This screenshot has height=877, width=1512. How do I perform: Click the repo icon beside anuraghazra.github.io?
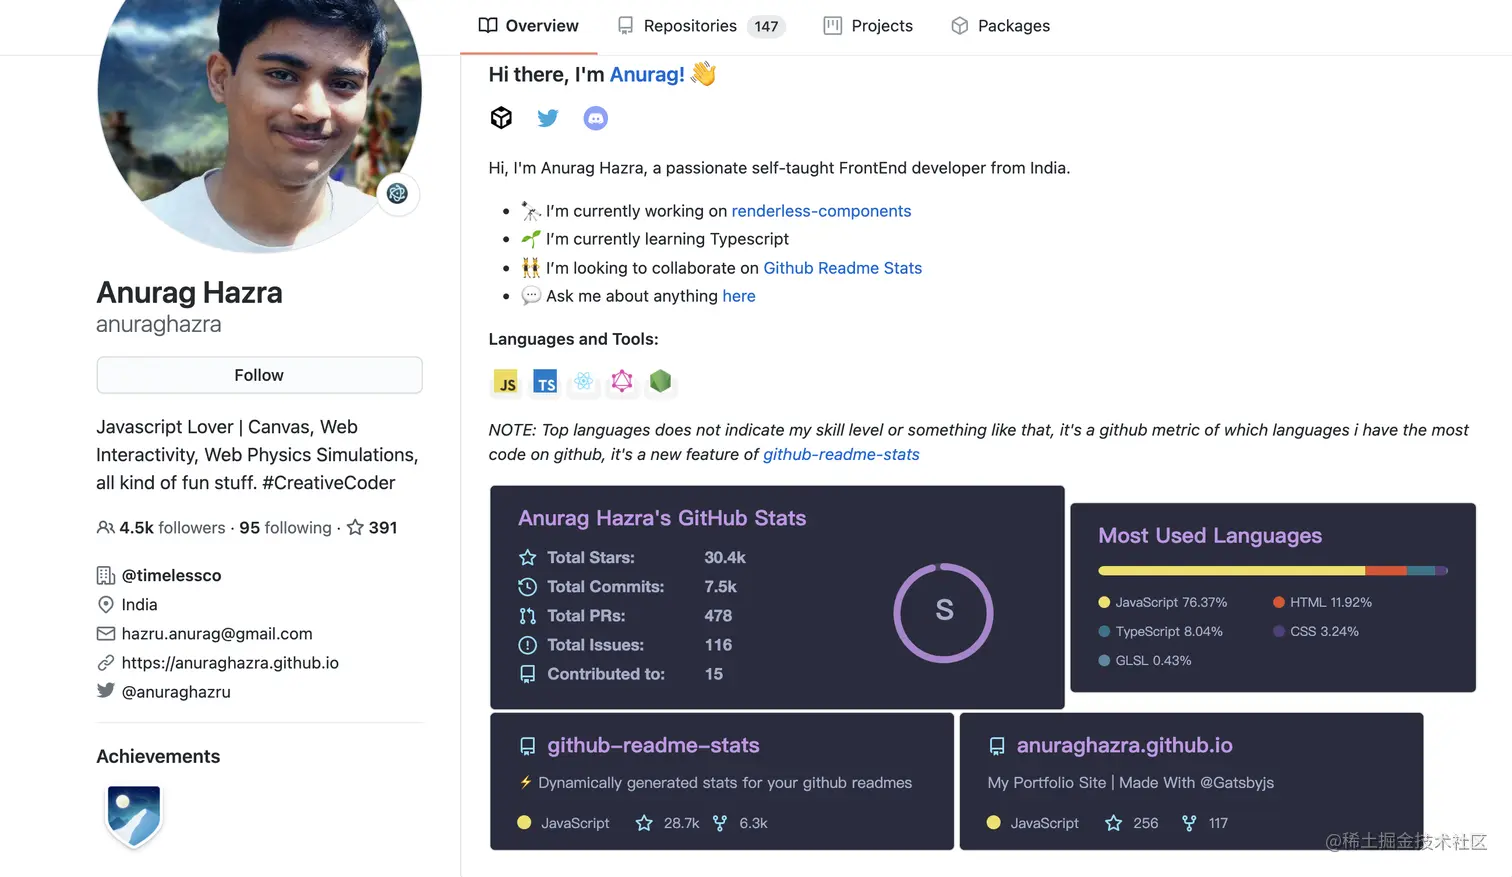(997, 746)
